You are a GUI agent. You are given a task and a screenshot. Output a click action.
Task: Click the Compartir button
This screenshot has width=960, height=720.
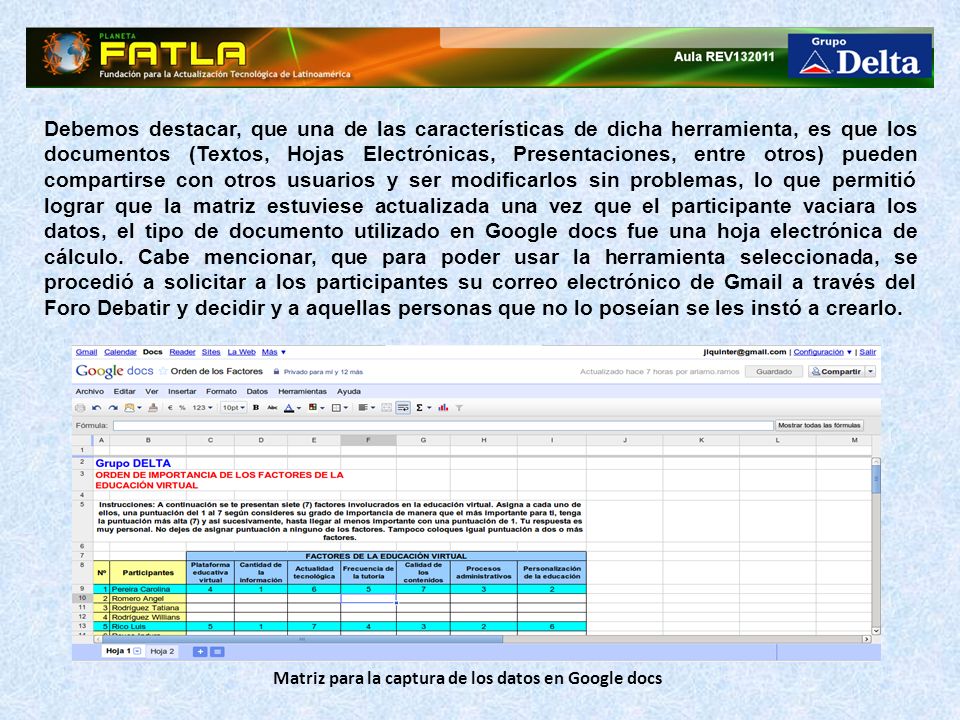(836, 372)
